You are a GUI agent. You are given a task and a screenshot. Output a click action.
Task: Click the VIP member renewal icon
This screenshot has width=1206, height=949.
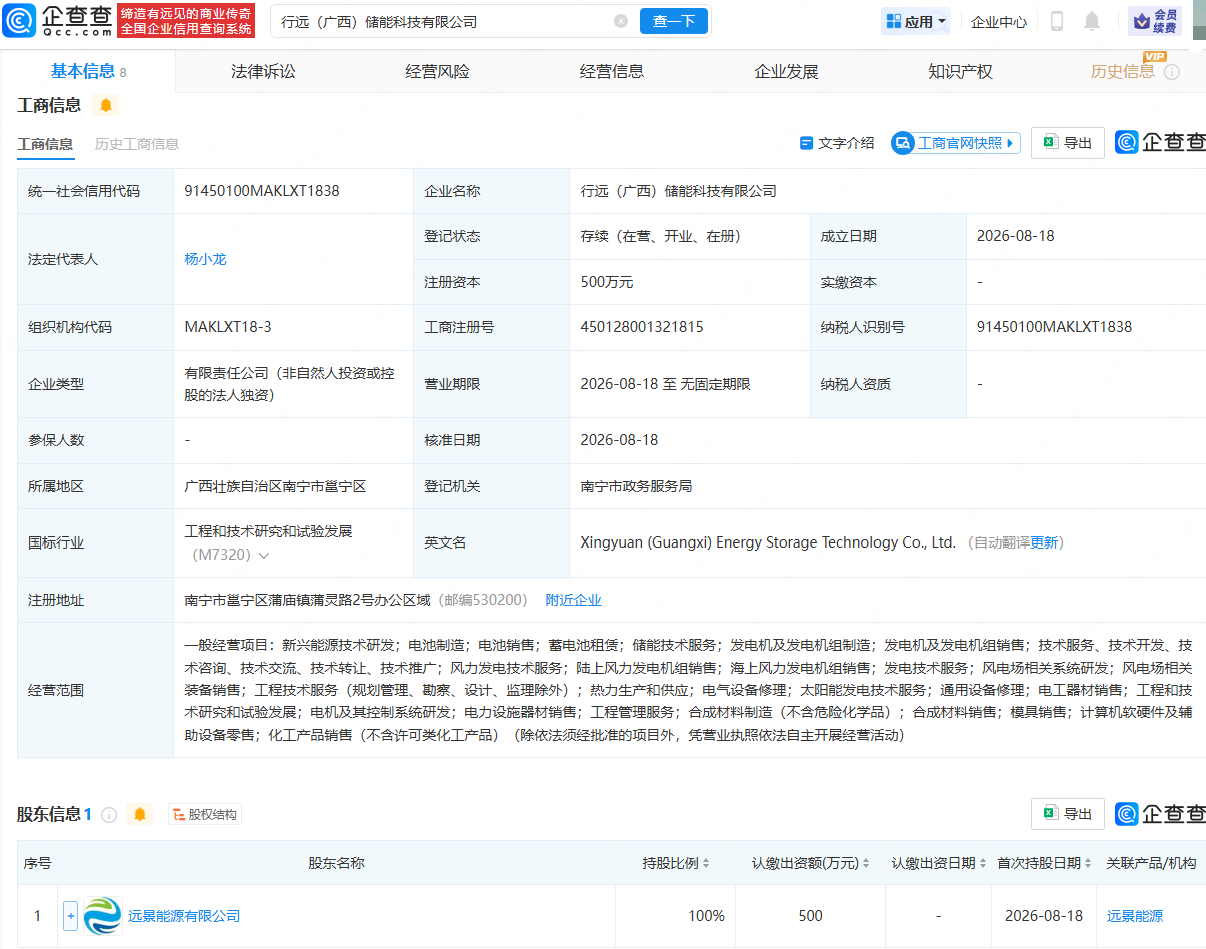coord(1155,21)
